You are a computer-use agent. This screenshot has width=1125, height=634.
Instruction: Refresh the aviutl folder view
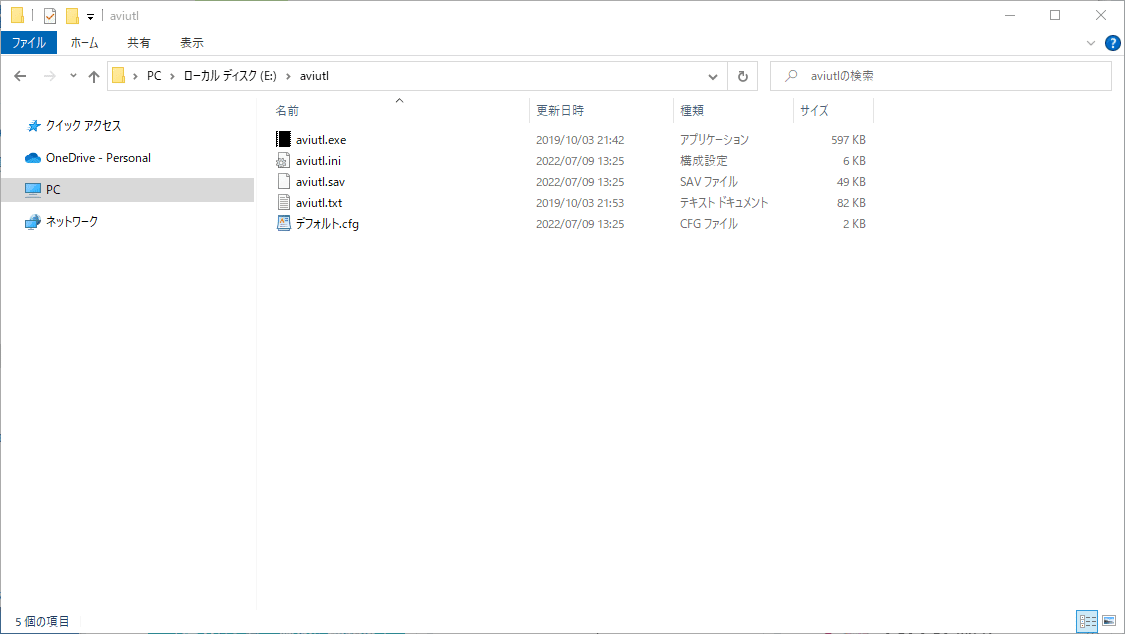[x=743, y=76]
